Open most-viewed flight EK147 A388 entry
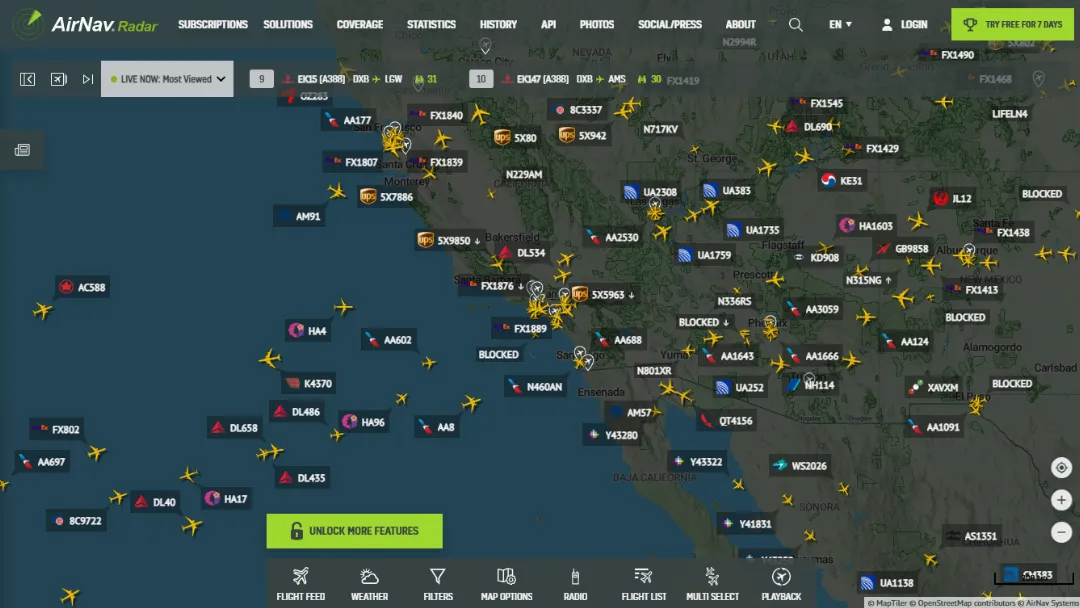Viewport: 1080px width, 608px height. [581, 79]
